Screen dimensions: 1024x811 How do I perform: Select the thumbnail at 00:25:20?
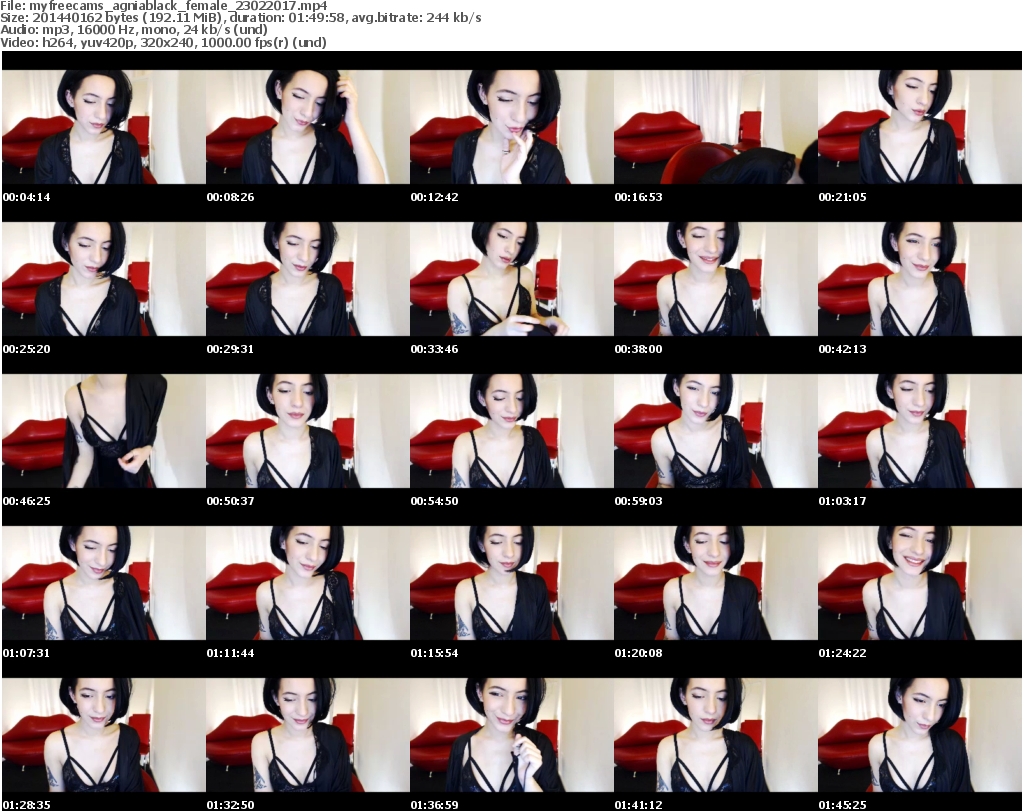coord(104,279)
